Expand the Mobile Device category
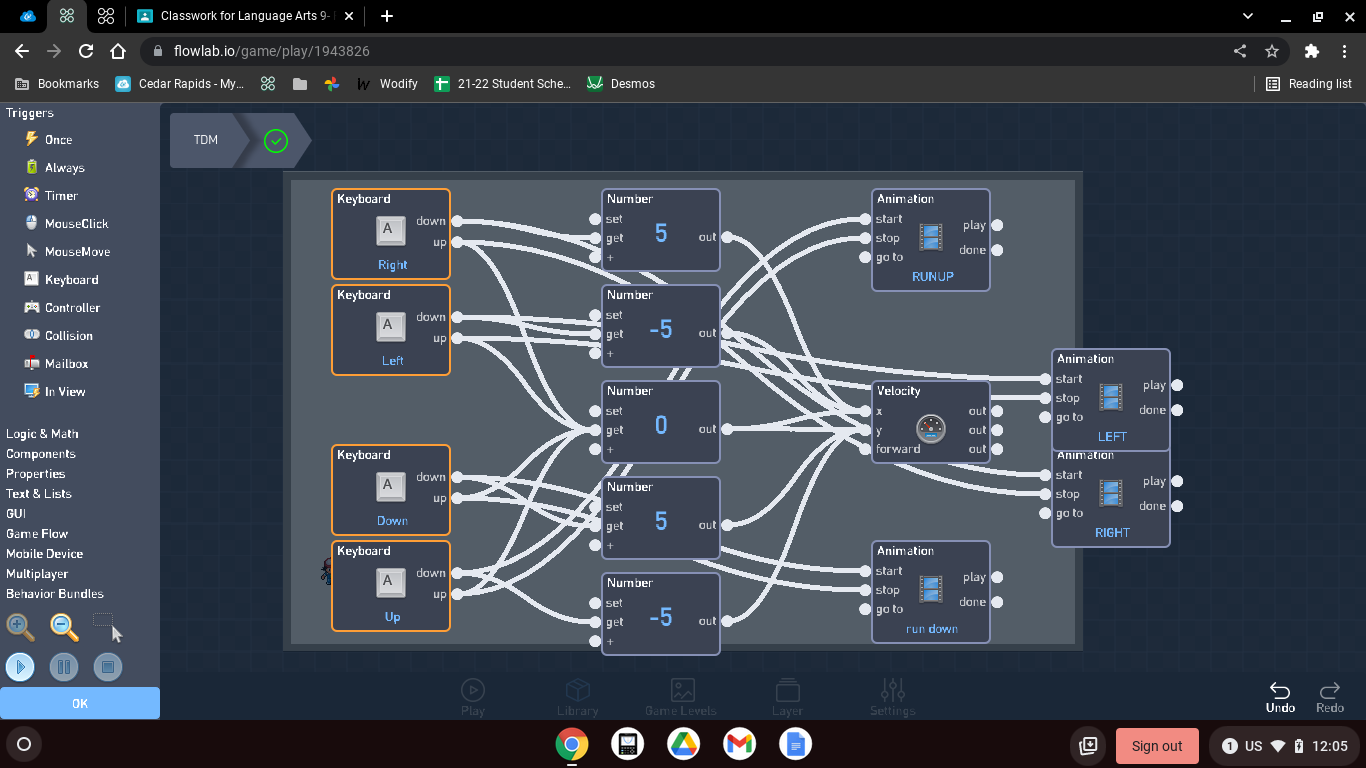This screenshot has width=1366, height=768. tap(45, 554)
